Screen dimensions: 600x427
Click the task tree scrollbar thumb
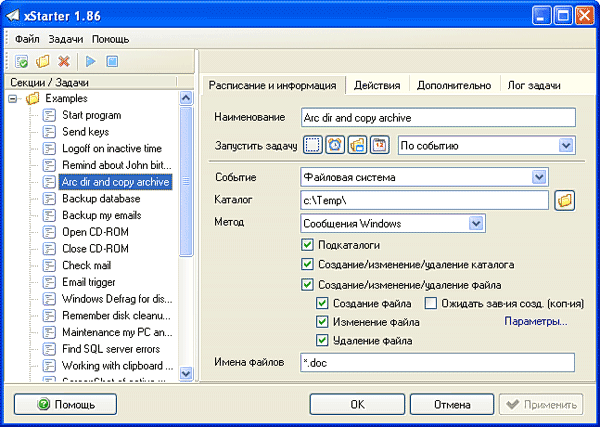point(186,181)
